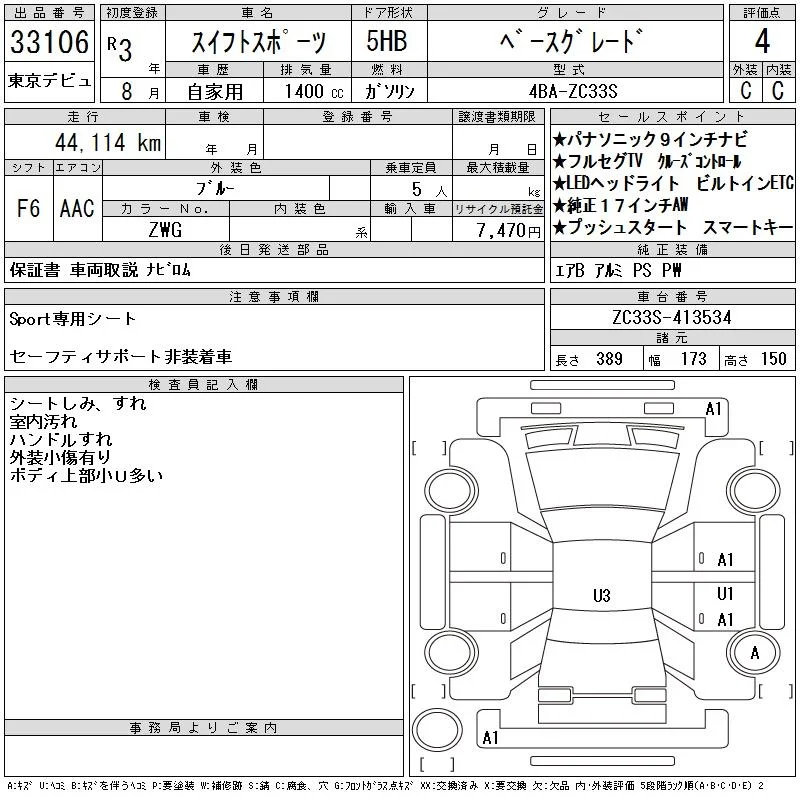Click the front-left wheel circle
The width and height of the screenshot is (800, 800).
451,491
